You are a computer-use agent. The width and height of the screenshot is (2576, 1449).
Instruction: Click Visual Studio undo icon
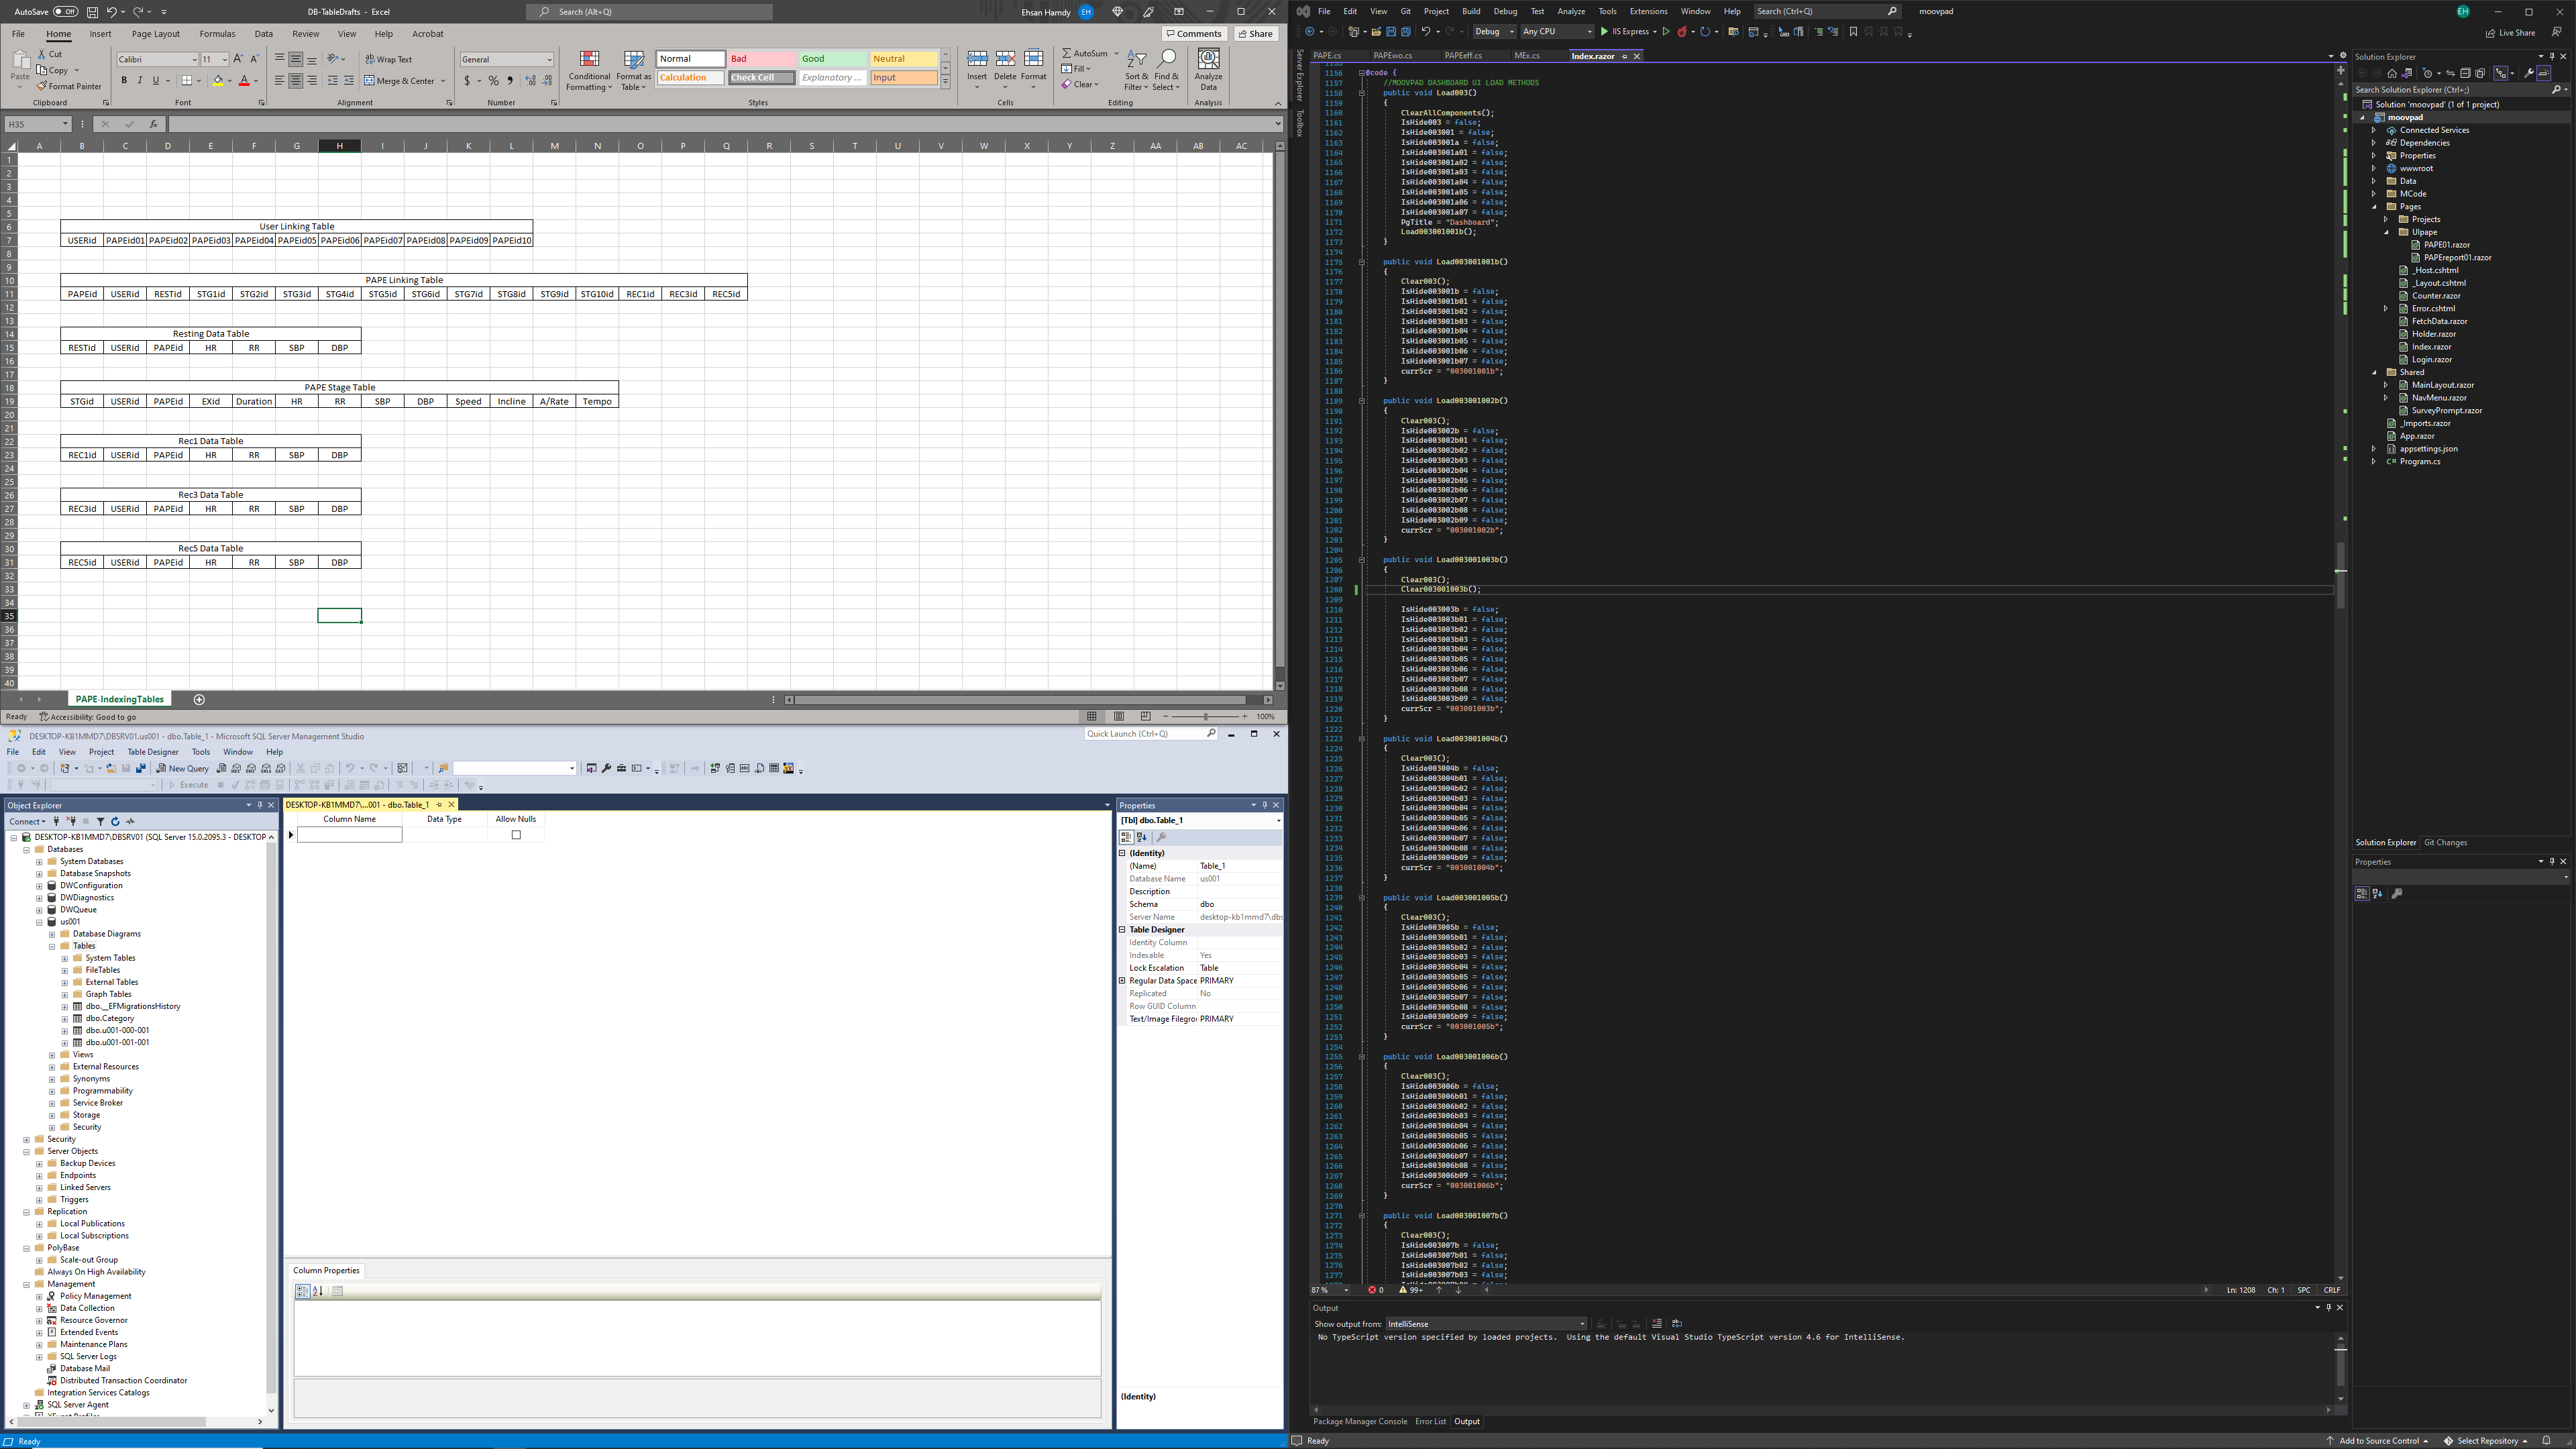(x=1425, y=32)
